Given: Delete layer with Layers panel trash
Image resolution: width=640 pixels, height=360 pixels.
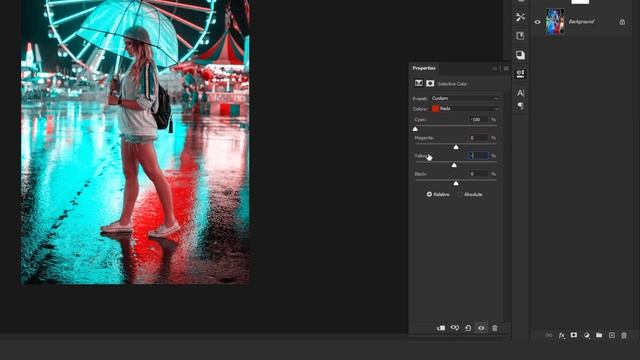Looking at the screenshot, I should click(624, 336).
